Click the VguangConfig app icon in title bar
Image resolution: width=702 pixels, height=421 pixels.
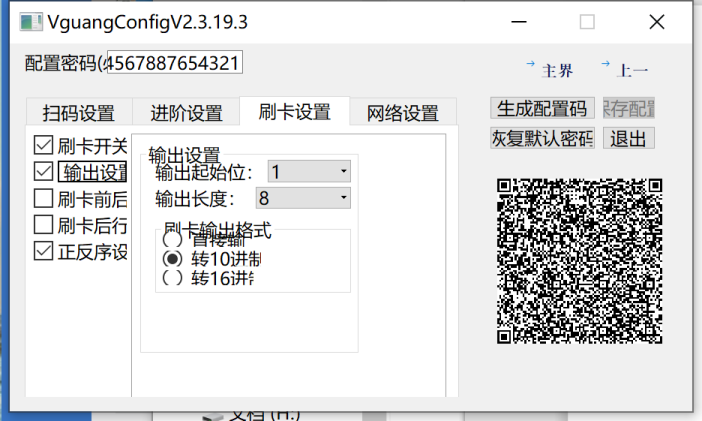(31, 22)
